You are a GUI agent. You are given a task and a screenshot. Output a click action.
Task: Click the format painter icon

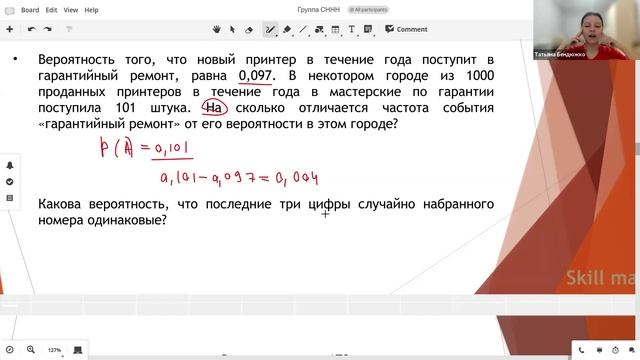pyautogui.click(x=69, y=29)
